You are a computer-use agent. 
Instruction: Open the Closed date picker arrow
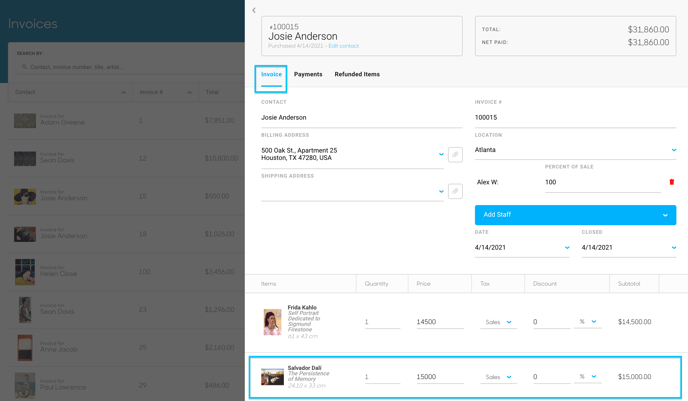point(674,248)
